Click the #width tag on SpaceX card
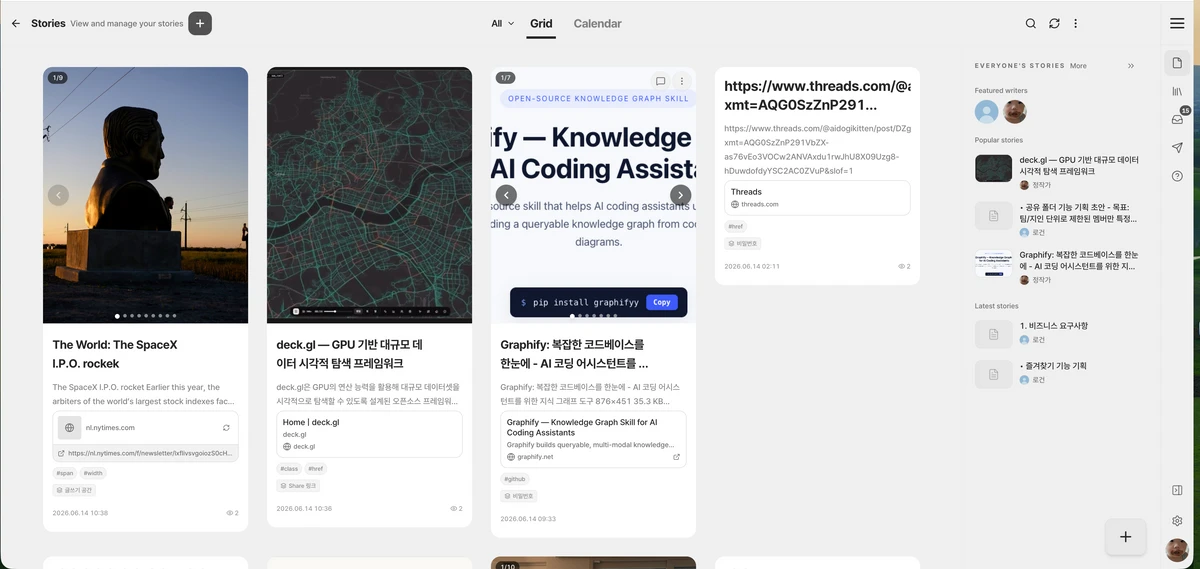 (x=93, y=473)
